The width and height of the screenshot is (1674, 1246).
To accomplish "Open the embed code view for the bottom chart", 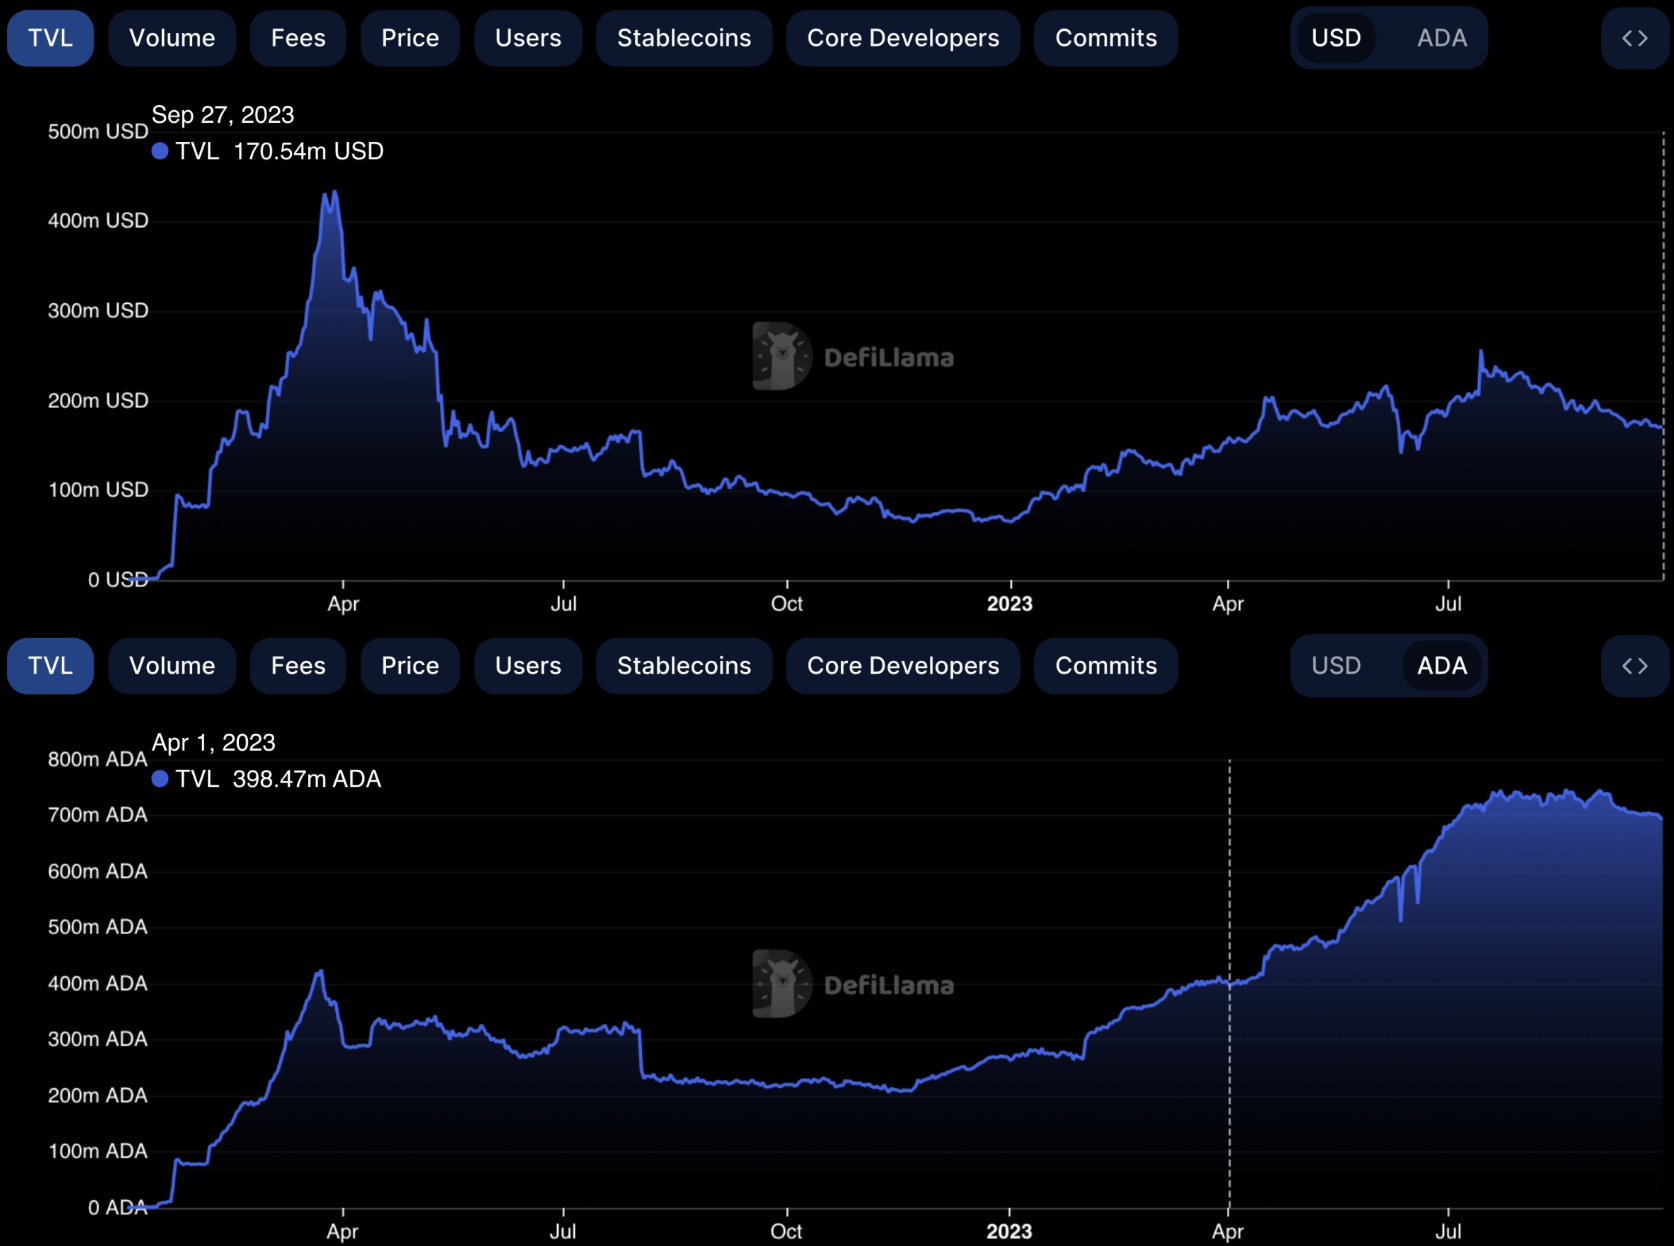I will coord(1634,666).
